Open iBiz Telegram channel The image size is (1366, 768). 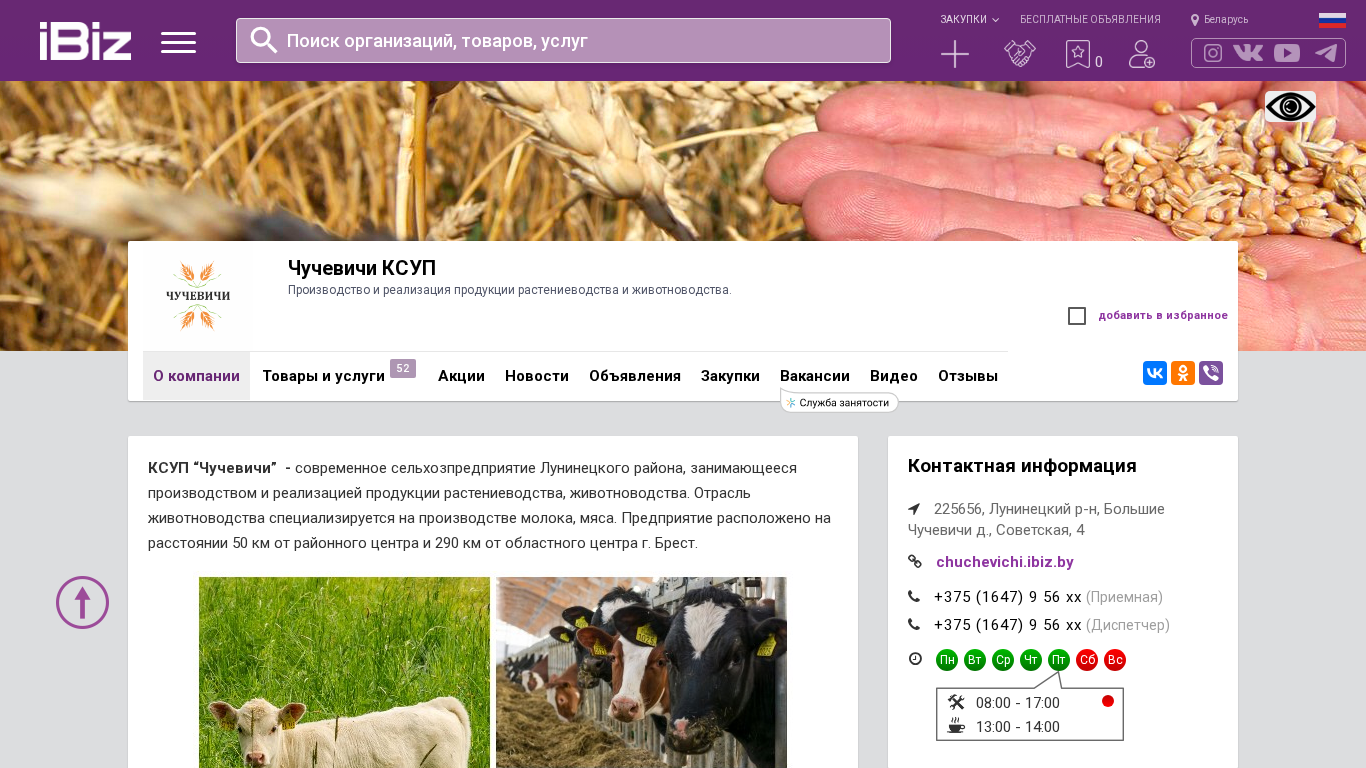(1326, 53)
